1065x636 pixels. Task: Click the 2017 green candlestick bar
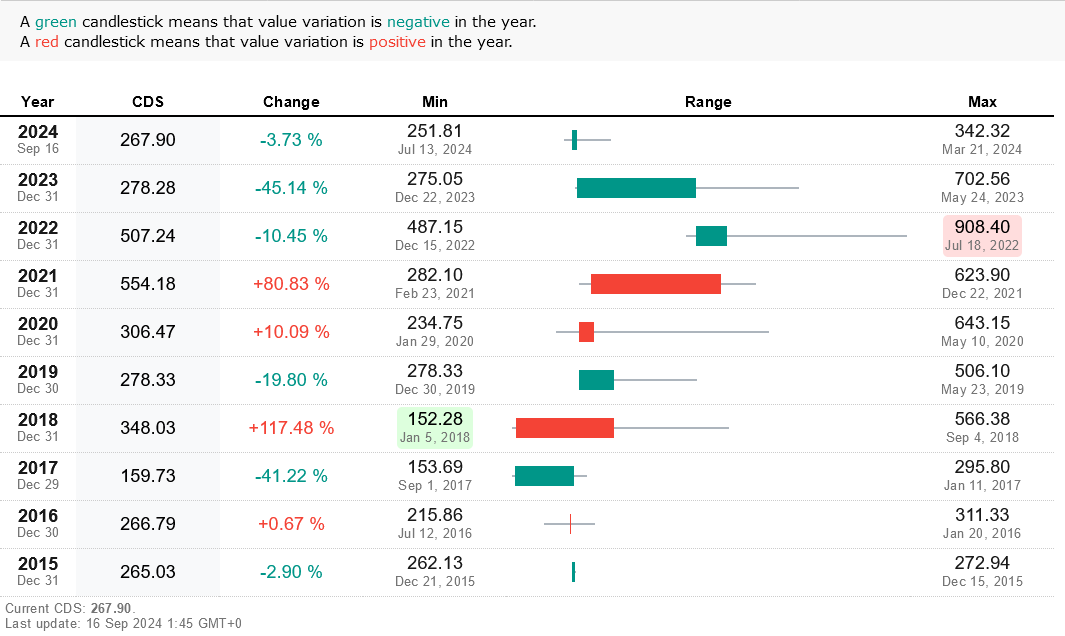544,476
